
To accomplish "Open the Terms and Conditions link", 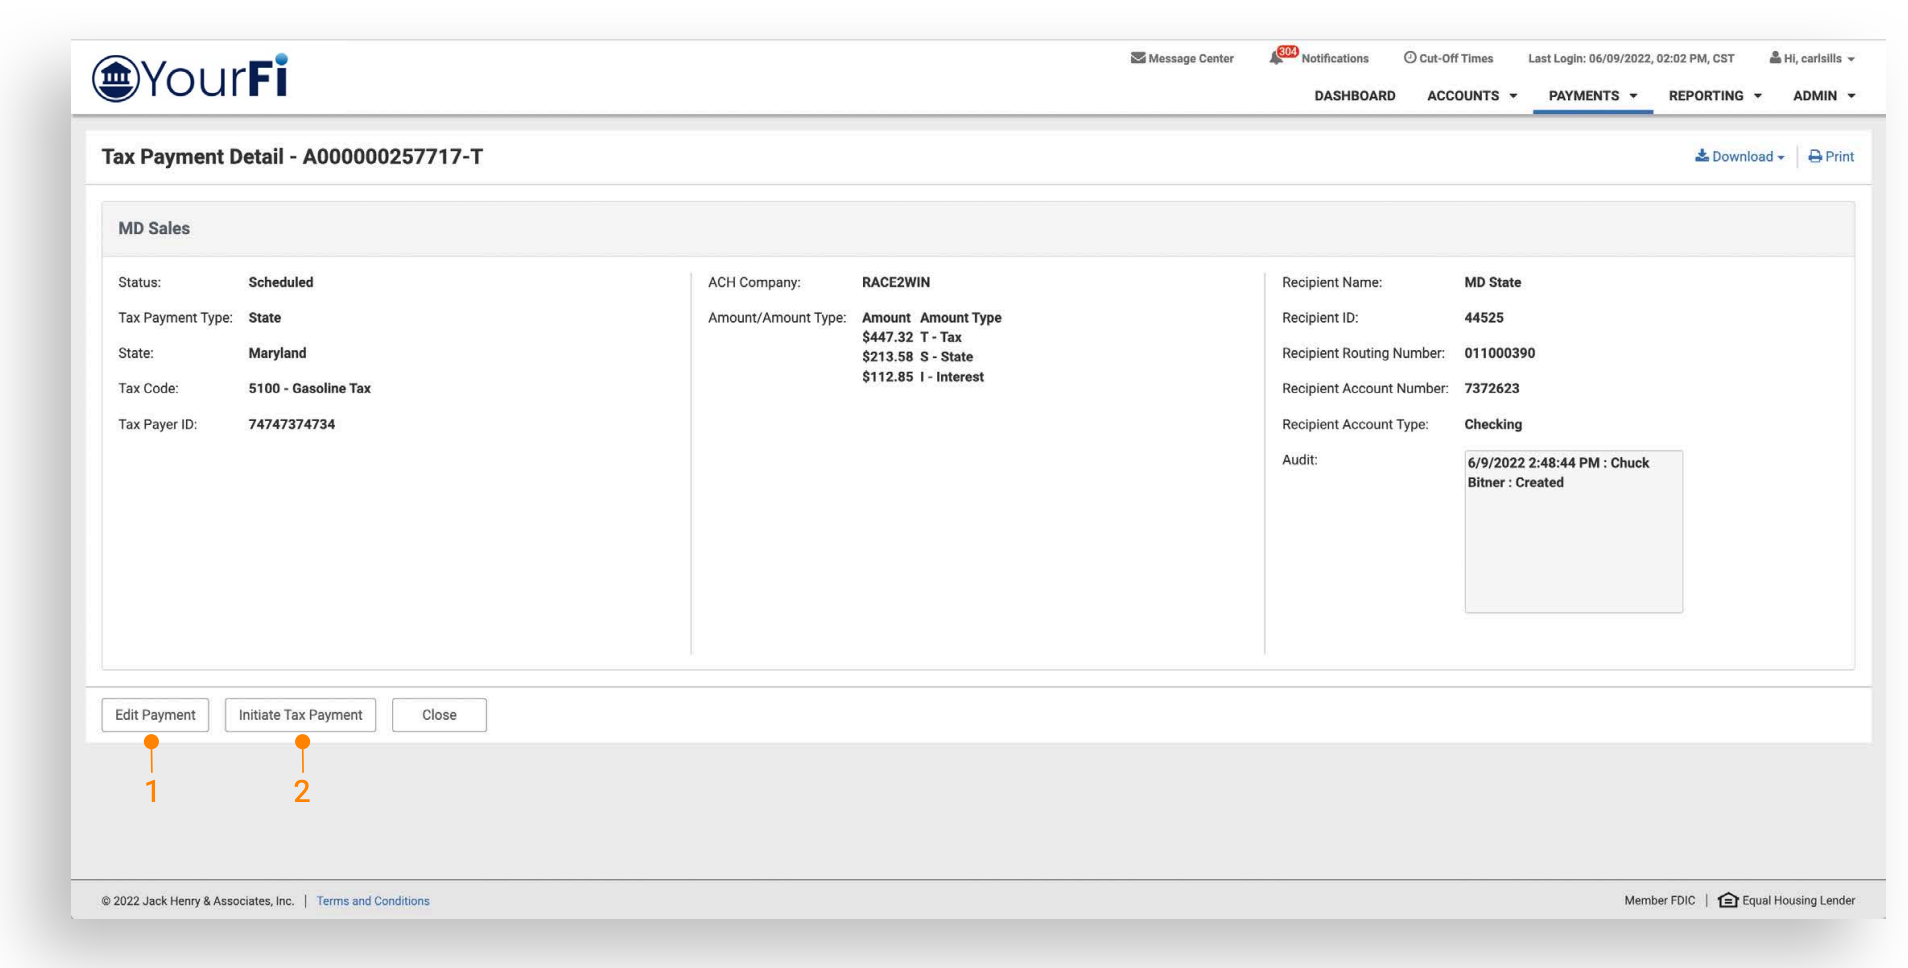I will click(x=373, y=901).
